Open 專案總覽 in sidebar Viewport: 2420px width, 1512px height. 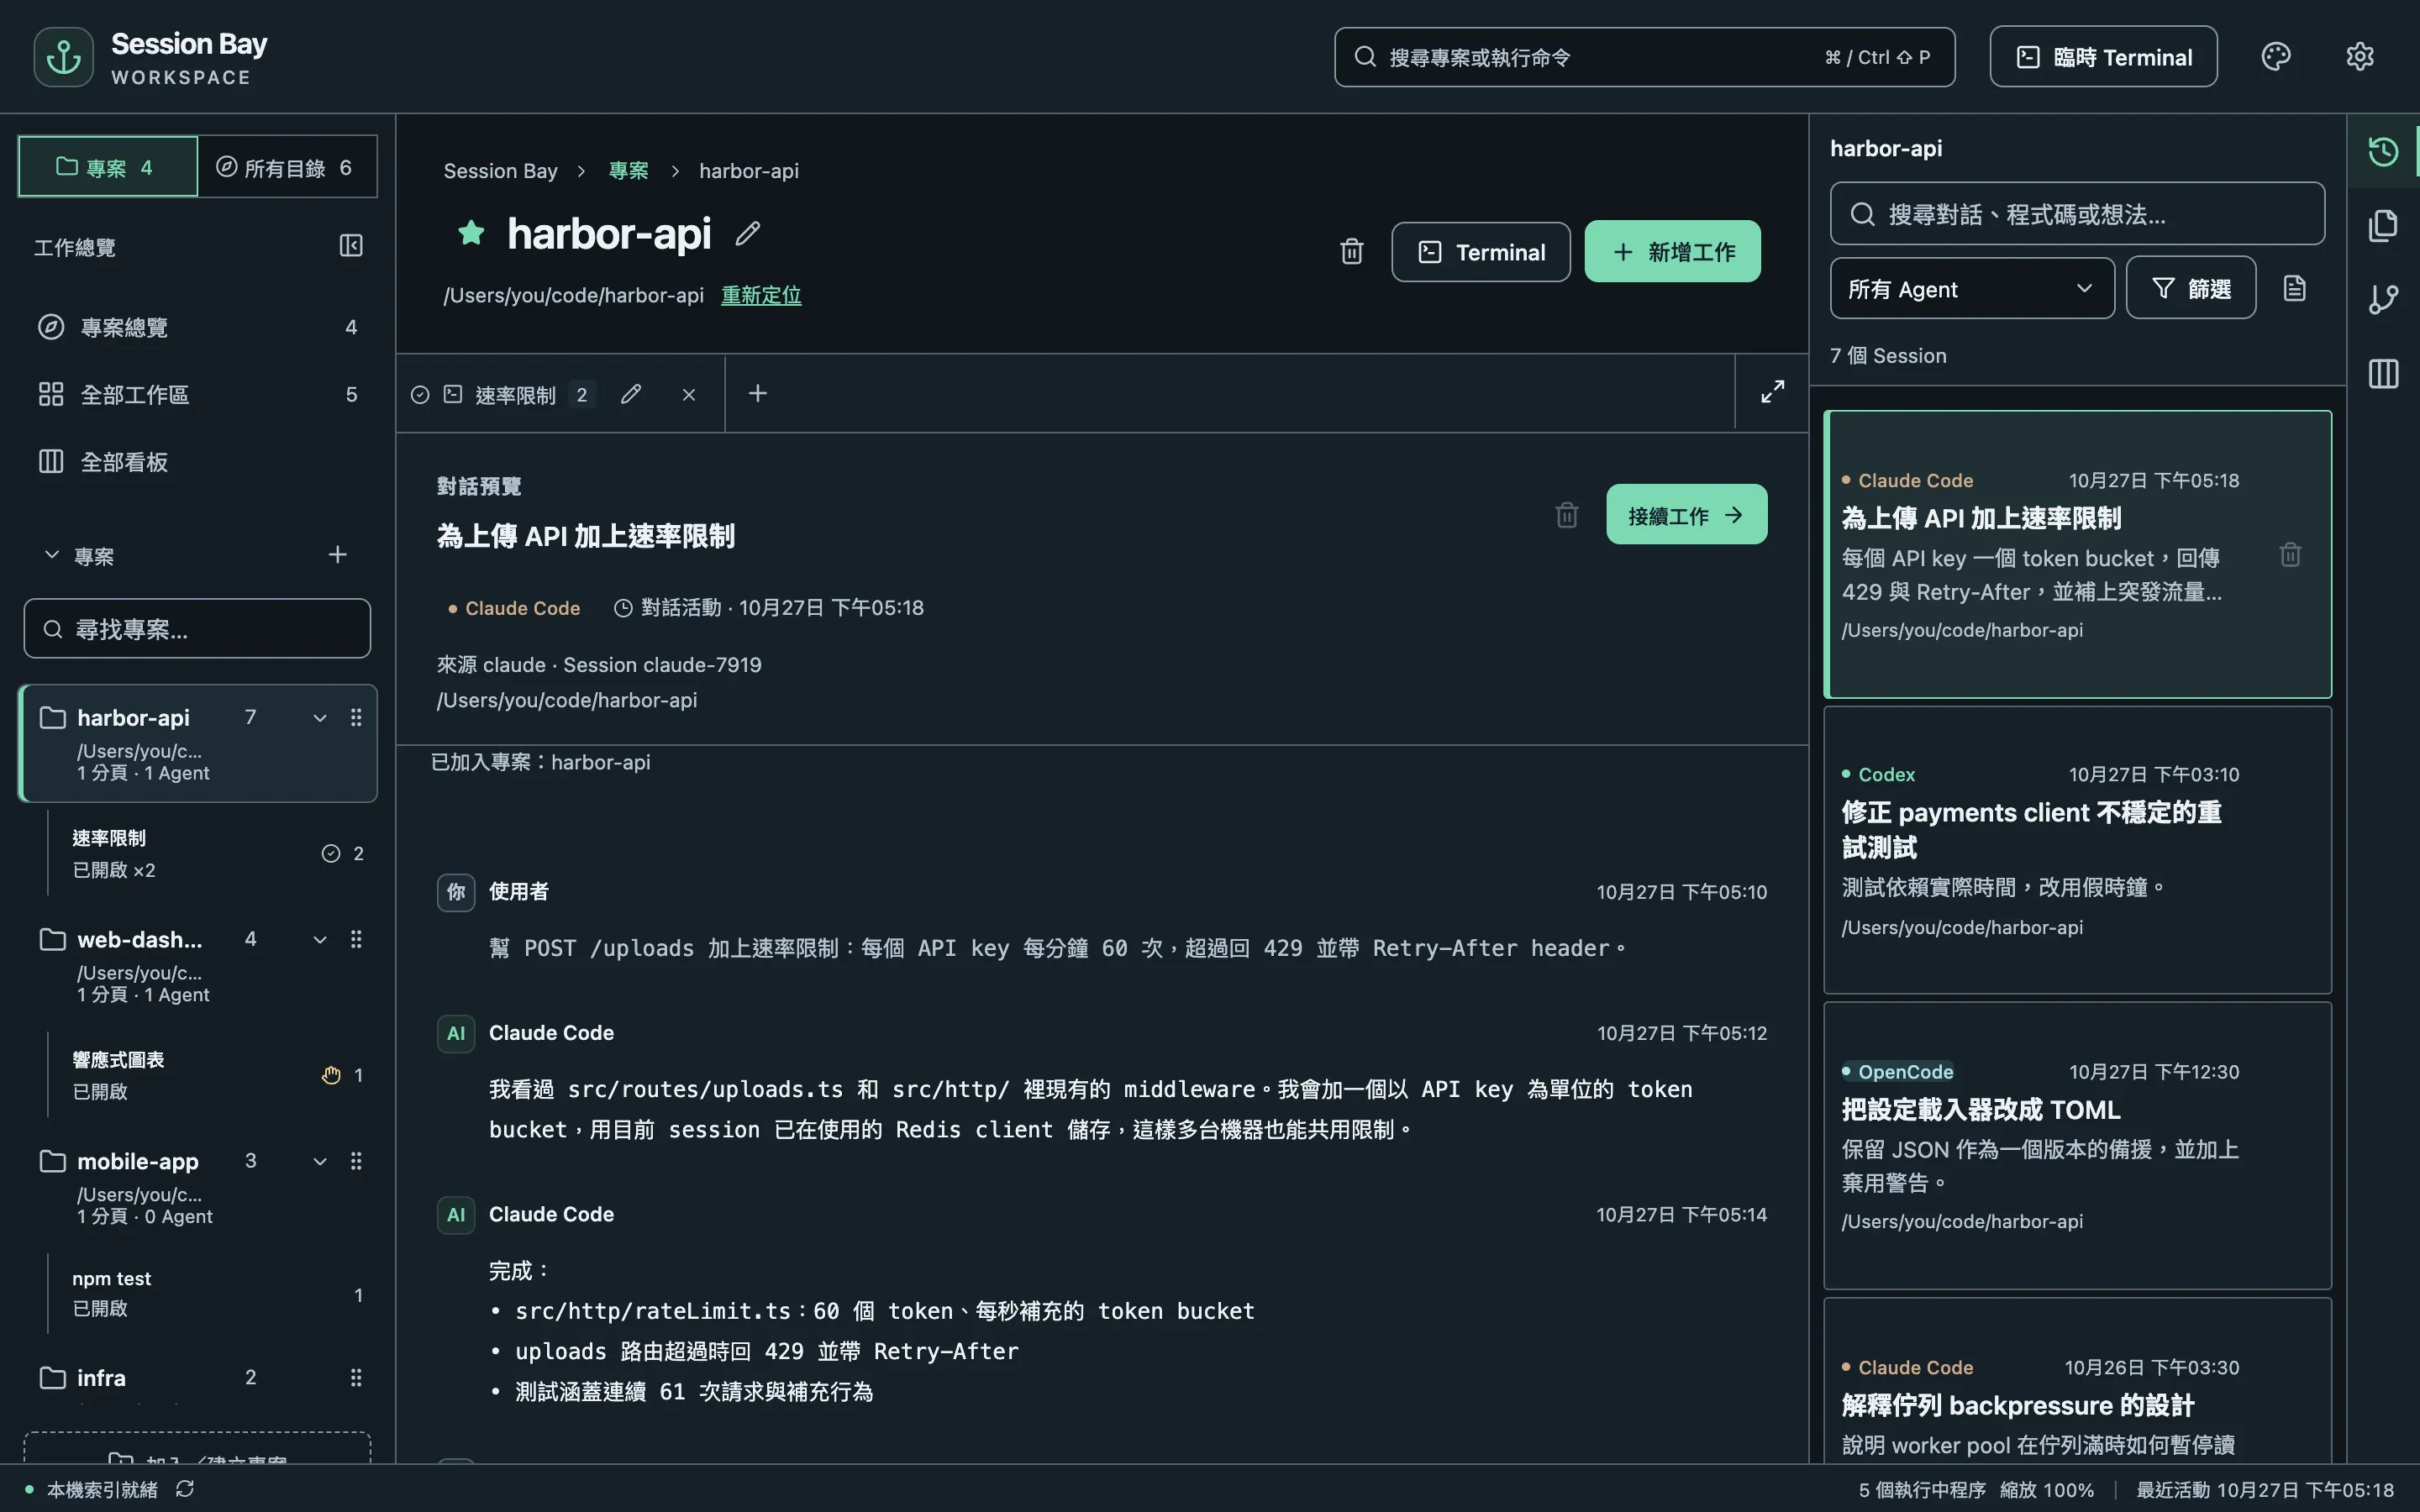pyautogui.click(x=197, y=328)
